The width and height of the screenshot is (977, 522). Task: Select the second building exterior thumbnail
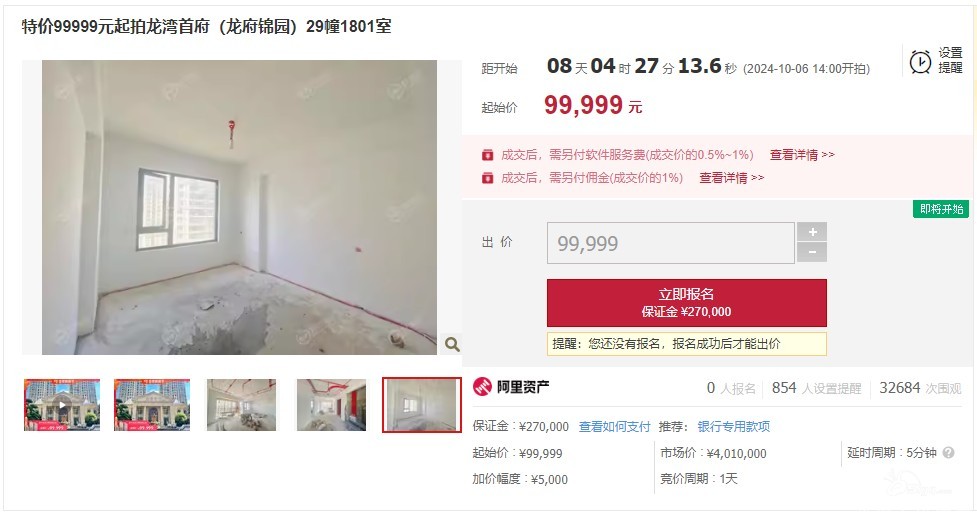152,405
